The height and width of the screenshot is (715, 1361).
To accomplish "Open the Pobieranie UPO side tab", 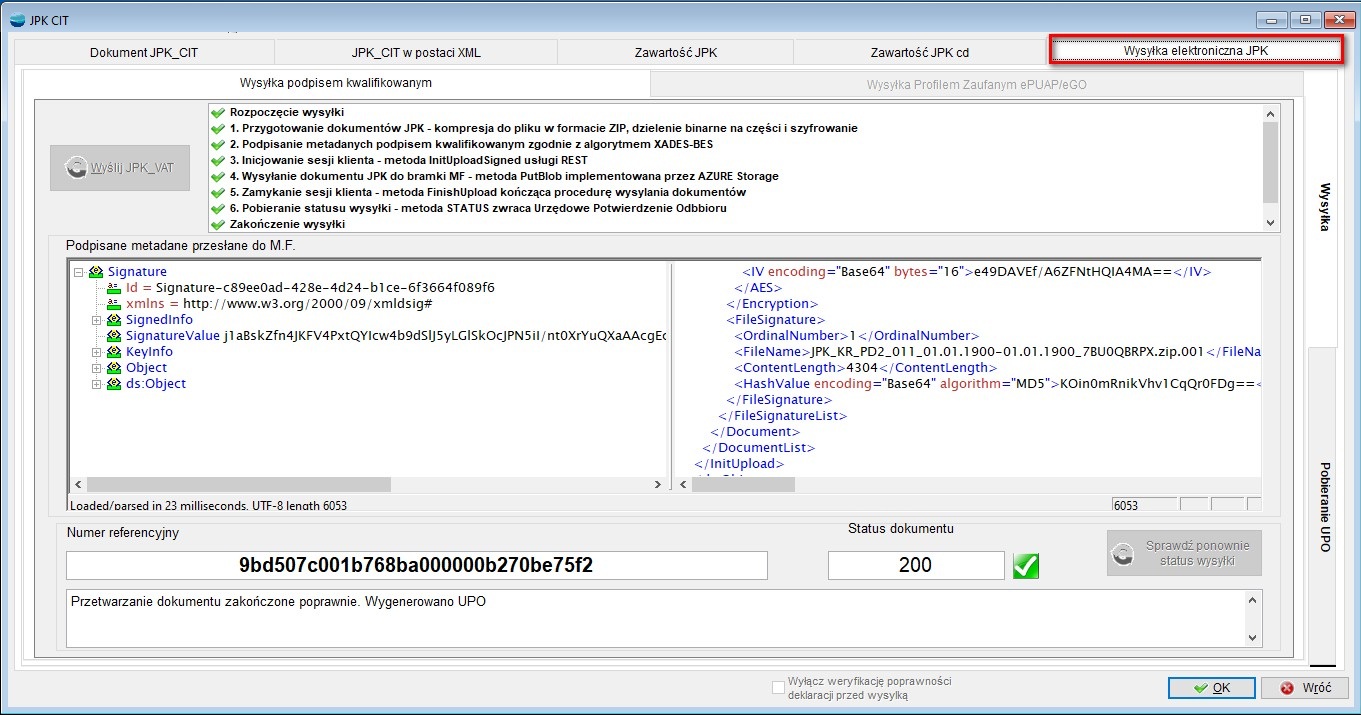I will (1323, 506).
